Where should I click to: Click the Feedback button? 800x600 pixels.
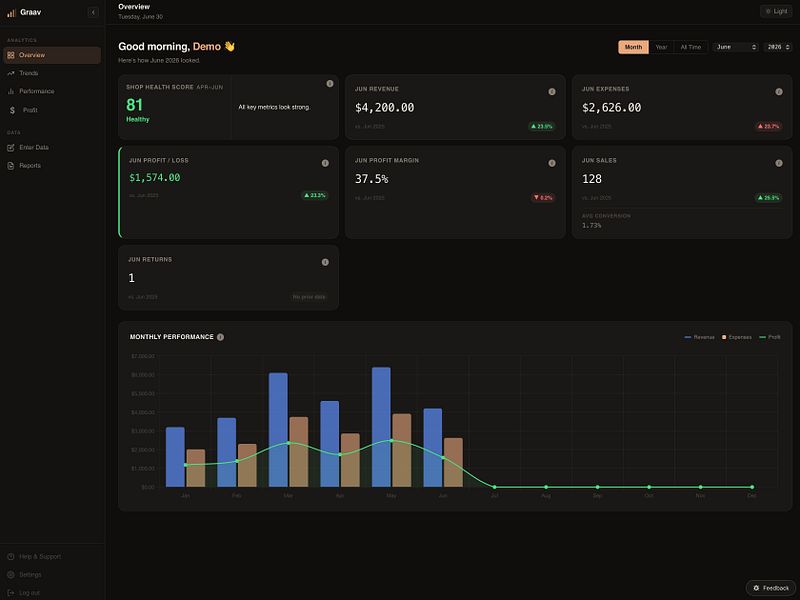[x=771, y=588]
